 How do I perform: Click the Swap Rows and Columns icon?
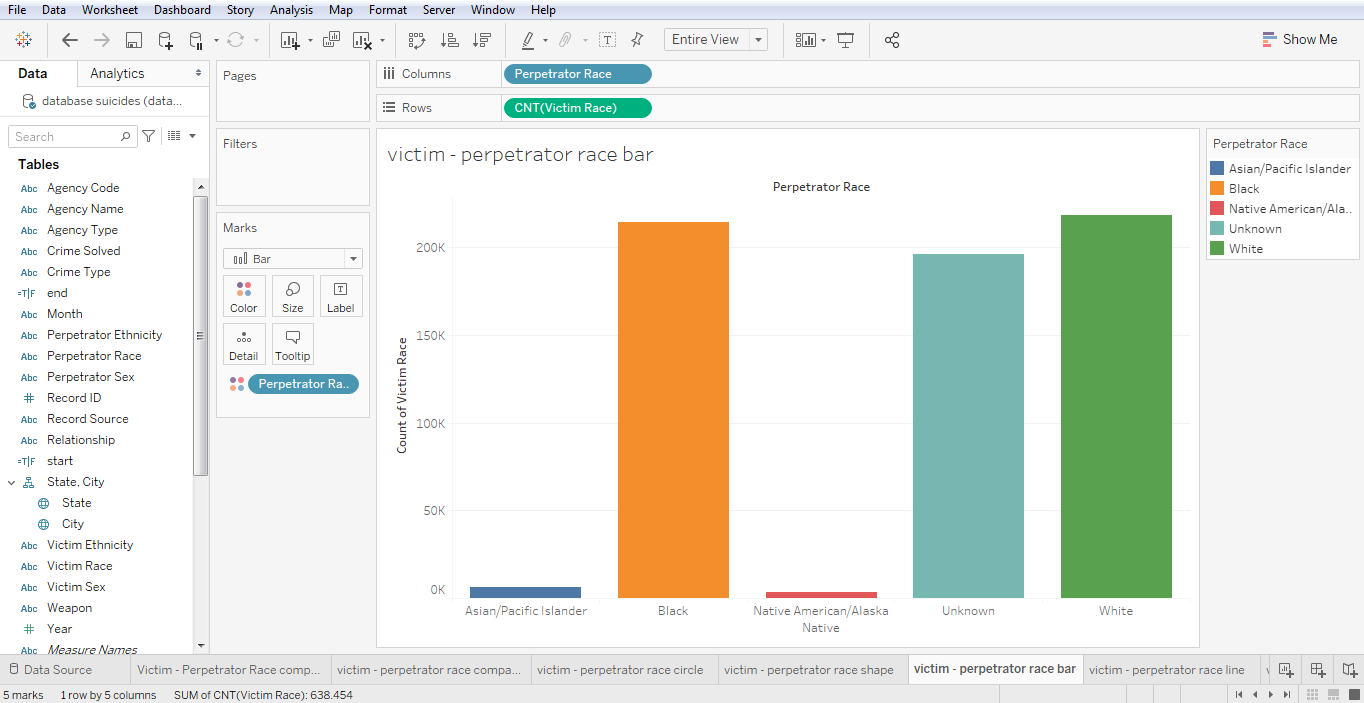pos(417,40)
